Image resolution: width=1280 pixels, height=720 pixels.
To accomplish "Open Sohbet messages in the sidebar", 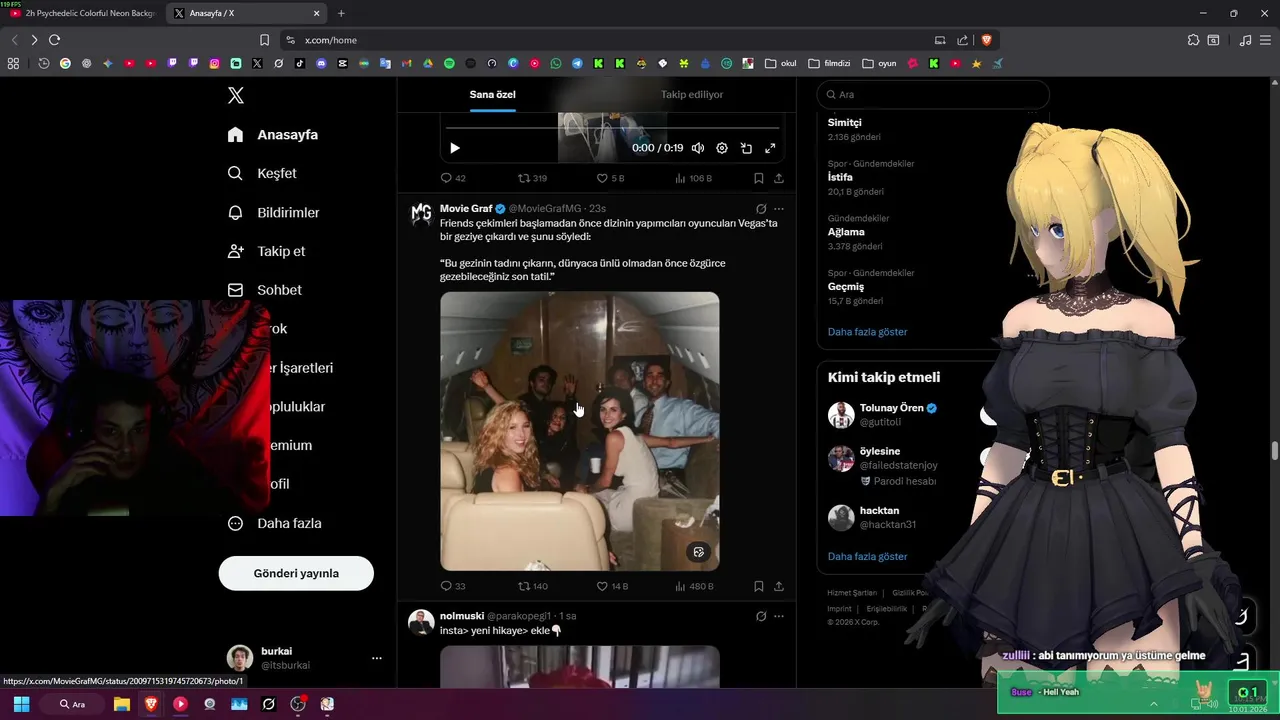I will (x=265, y=290).
